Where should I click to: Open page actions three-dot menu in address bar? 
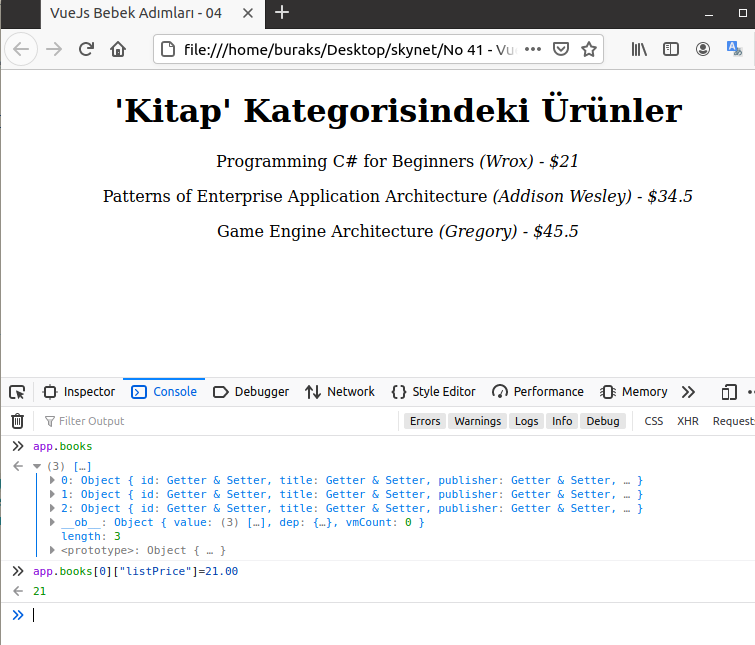pos(533,49)
